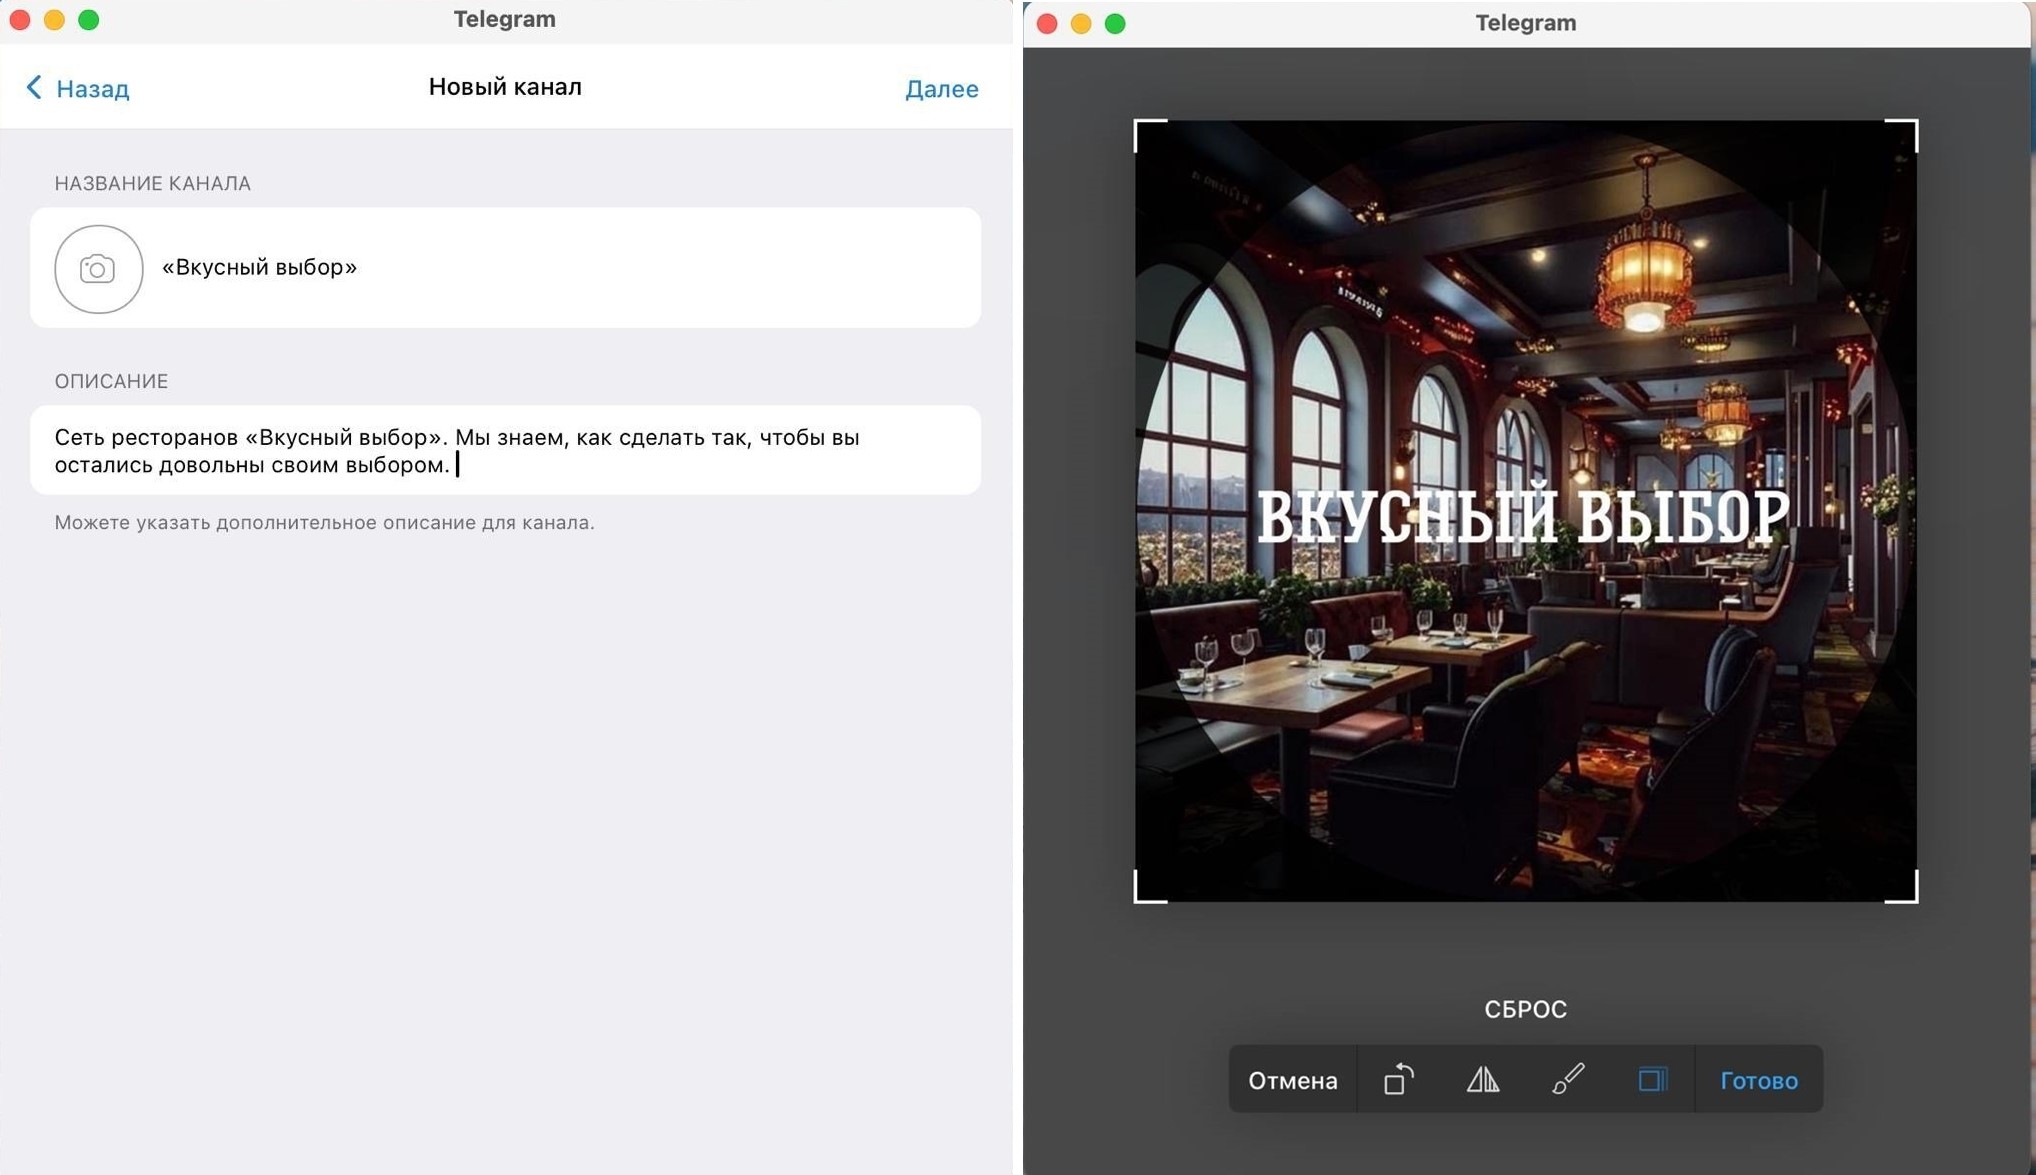
Task: Grab the top-left crop corner handle
Action: click(1138, 124)
